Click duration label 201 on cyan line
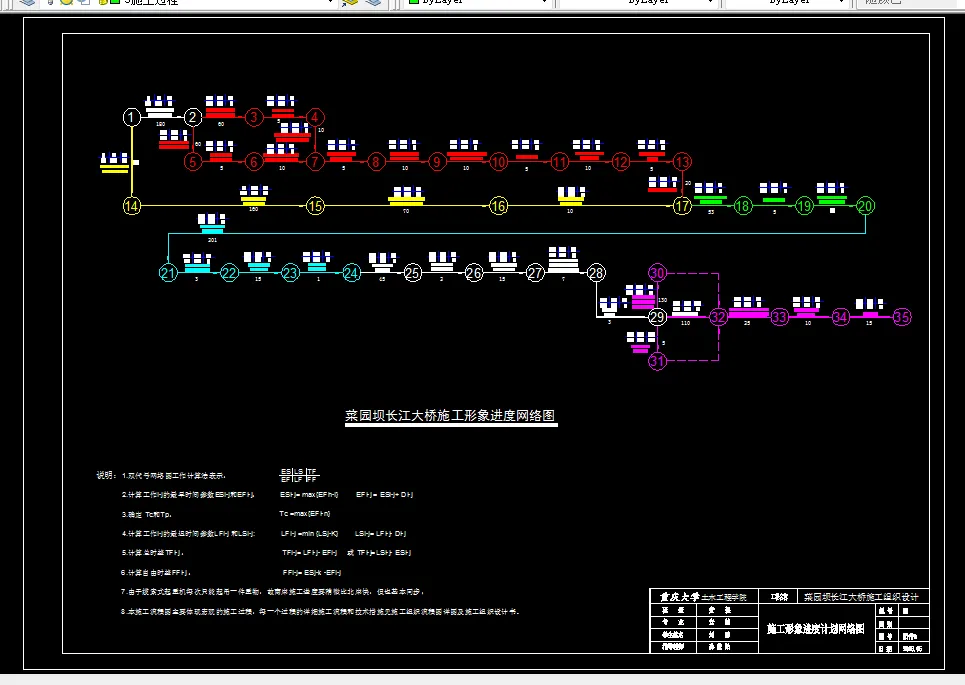 (x=212, y=240)
